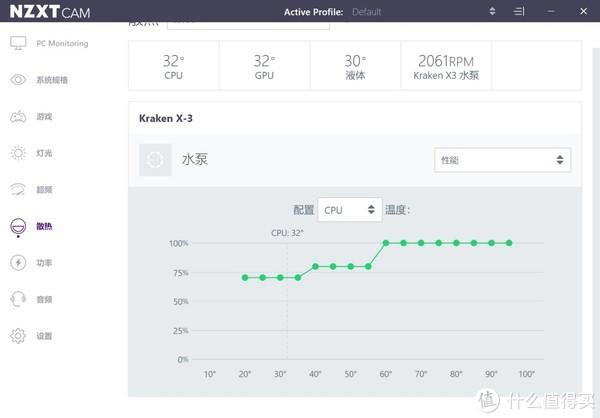This screenshot has height=418, width=600.
Task: Select the curve point at 80°
Action: [x=456, y=243]
